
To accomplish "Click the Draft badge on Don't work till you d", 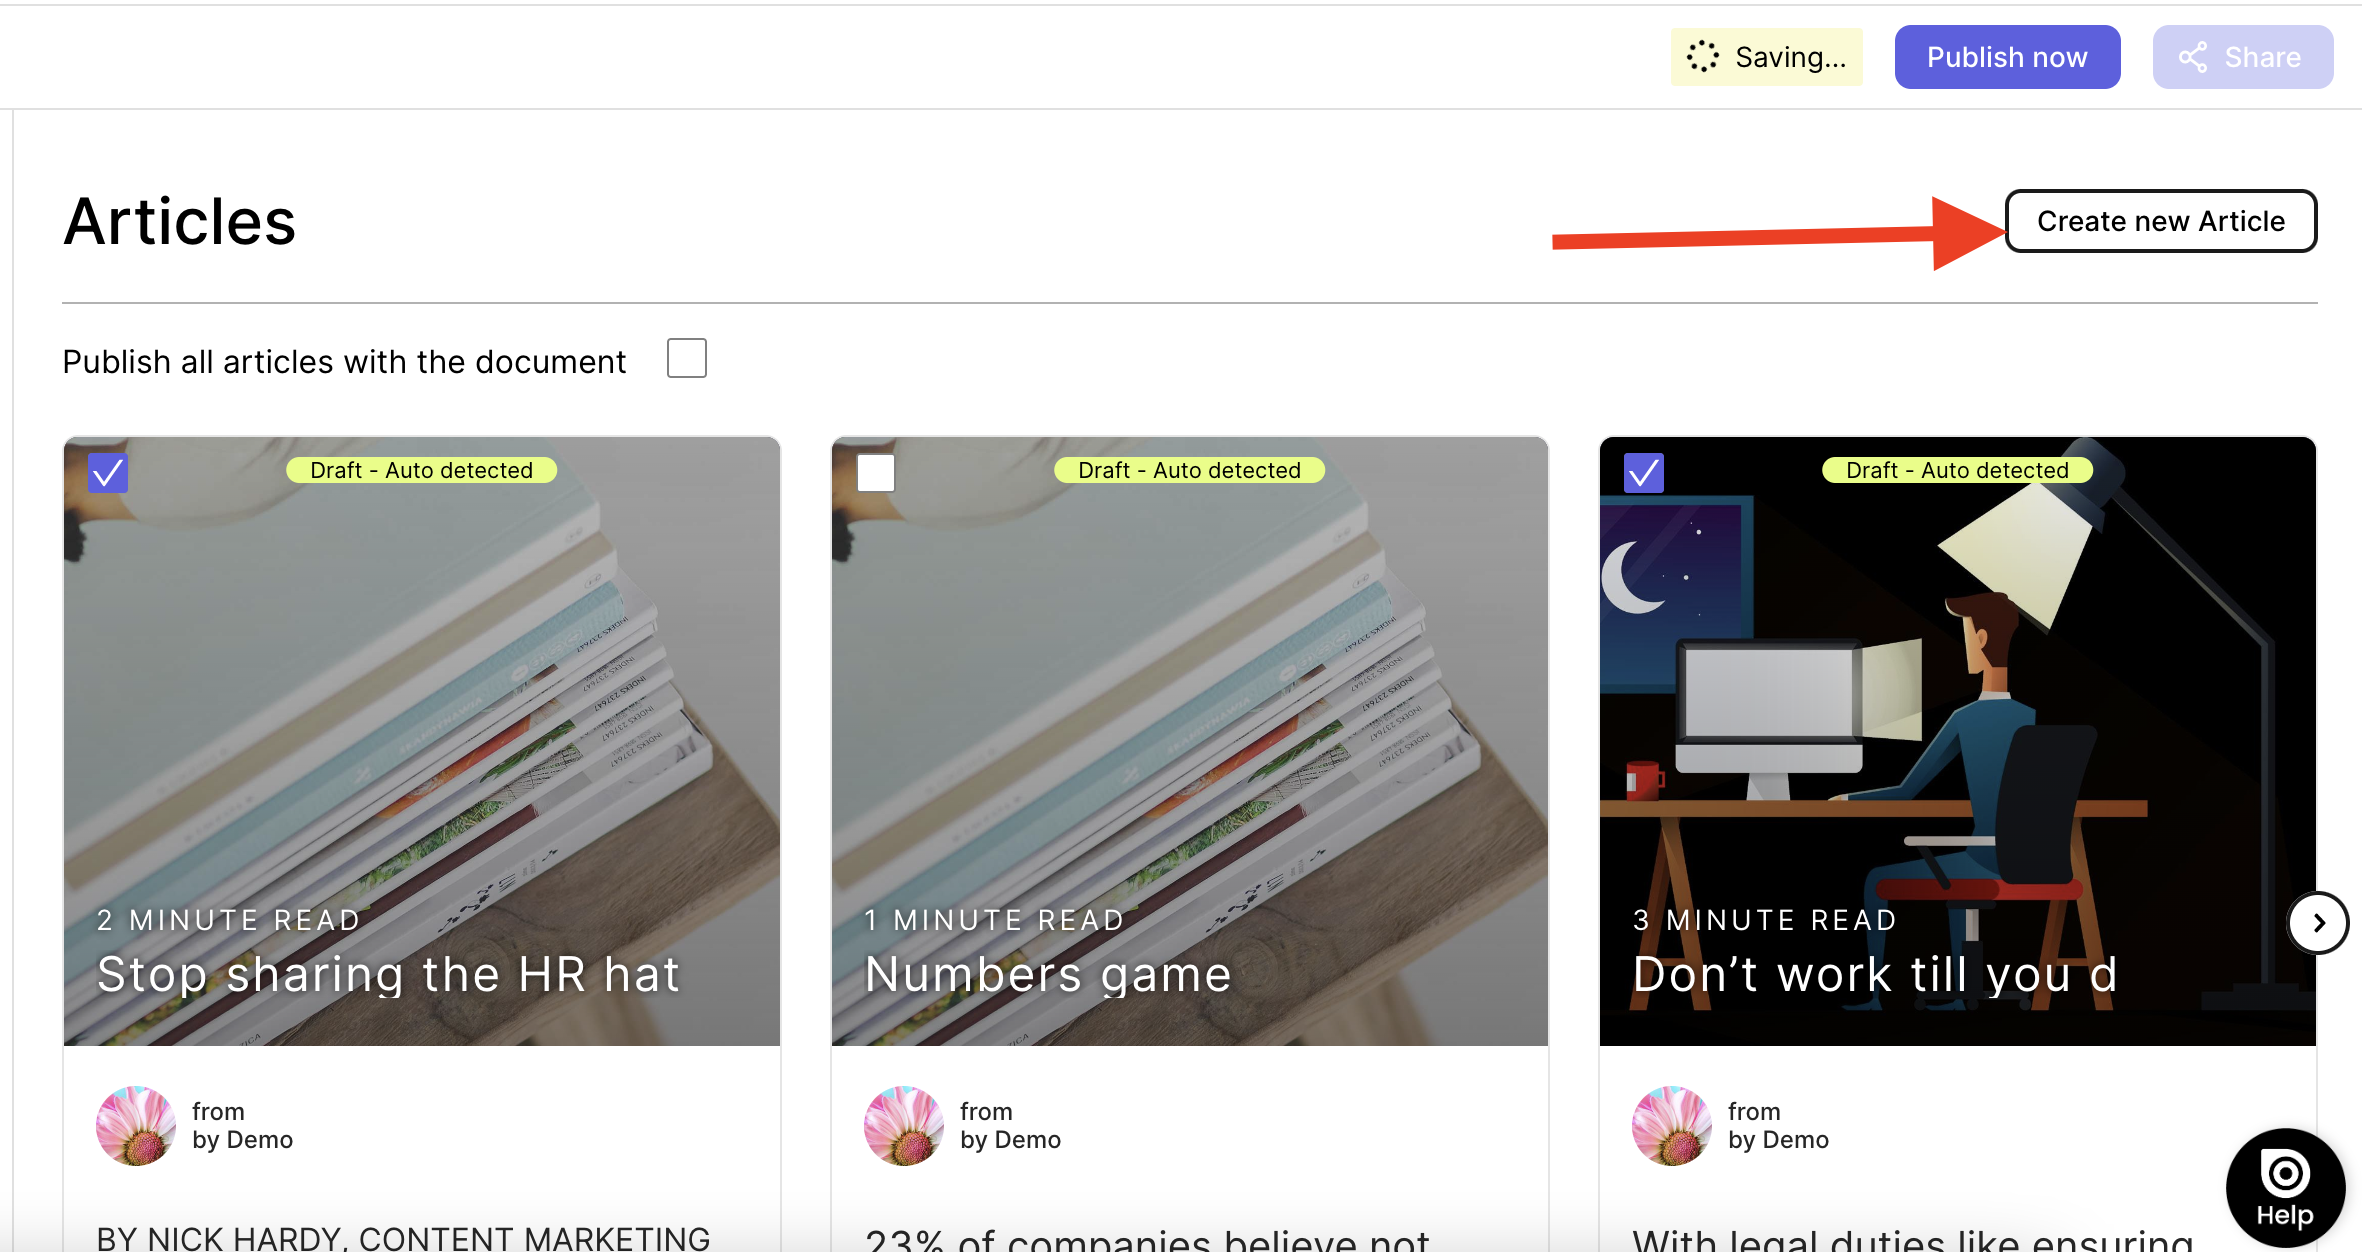I will (1957, 470).
